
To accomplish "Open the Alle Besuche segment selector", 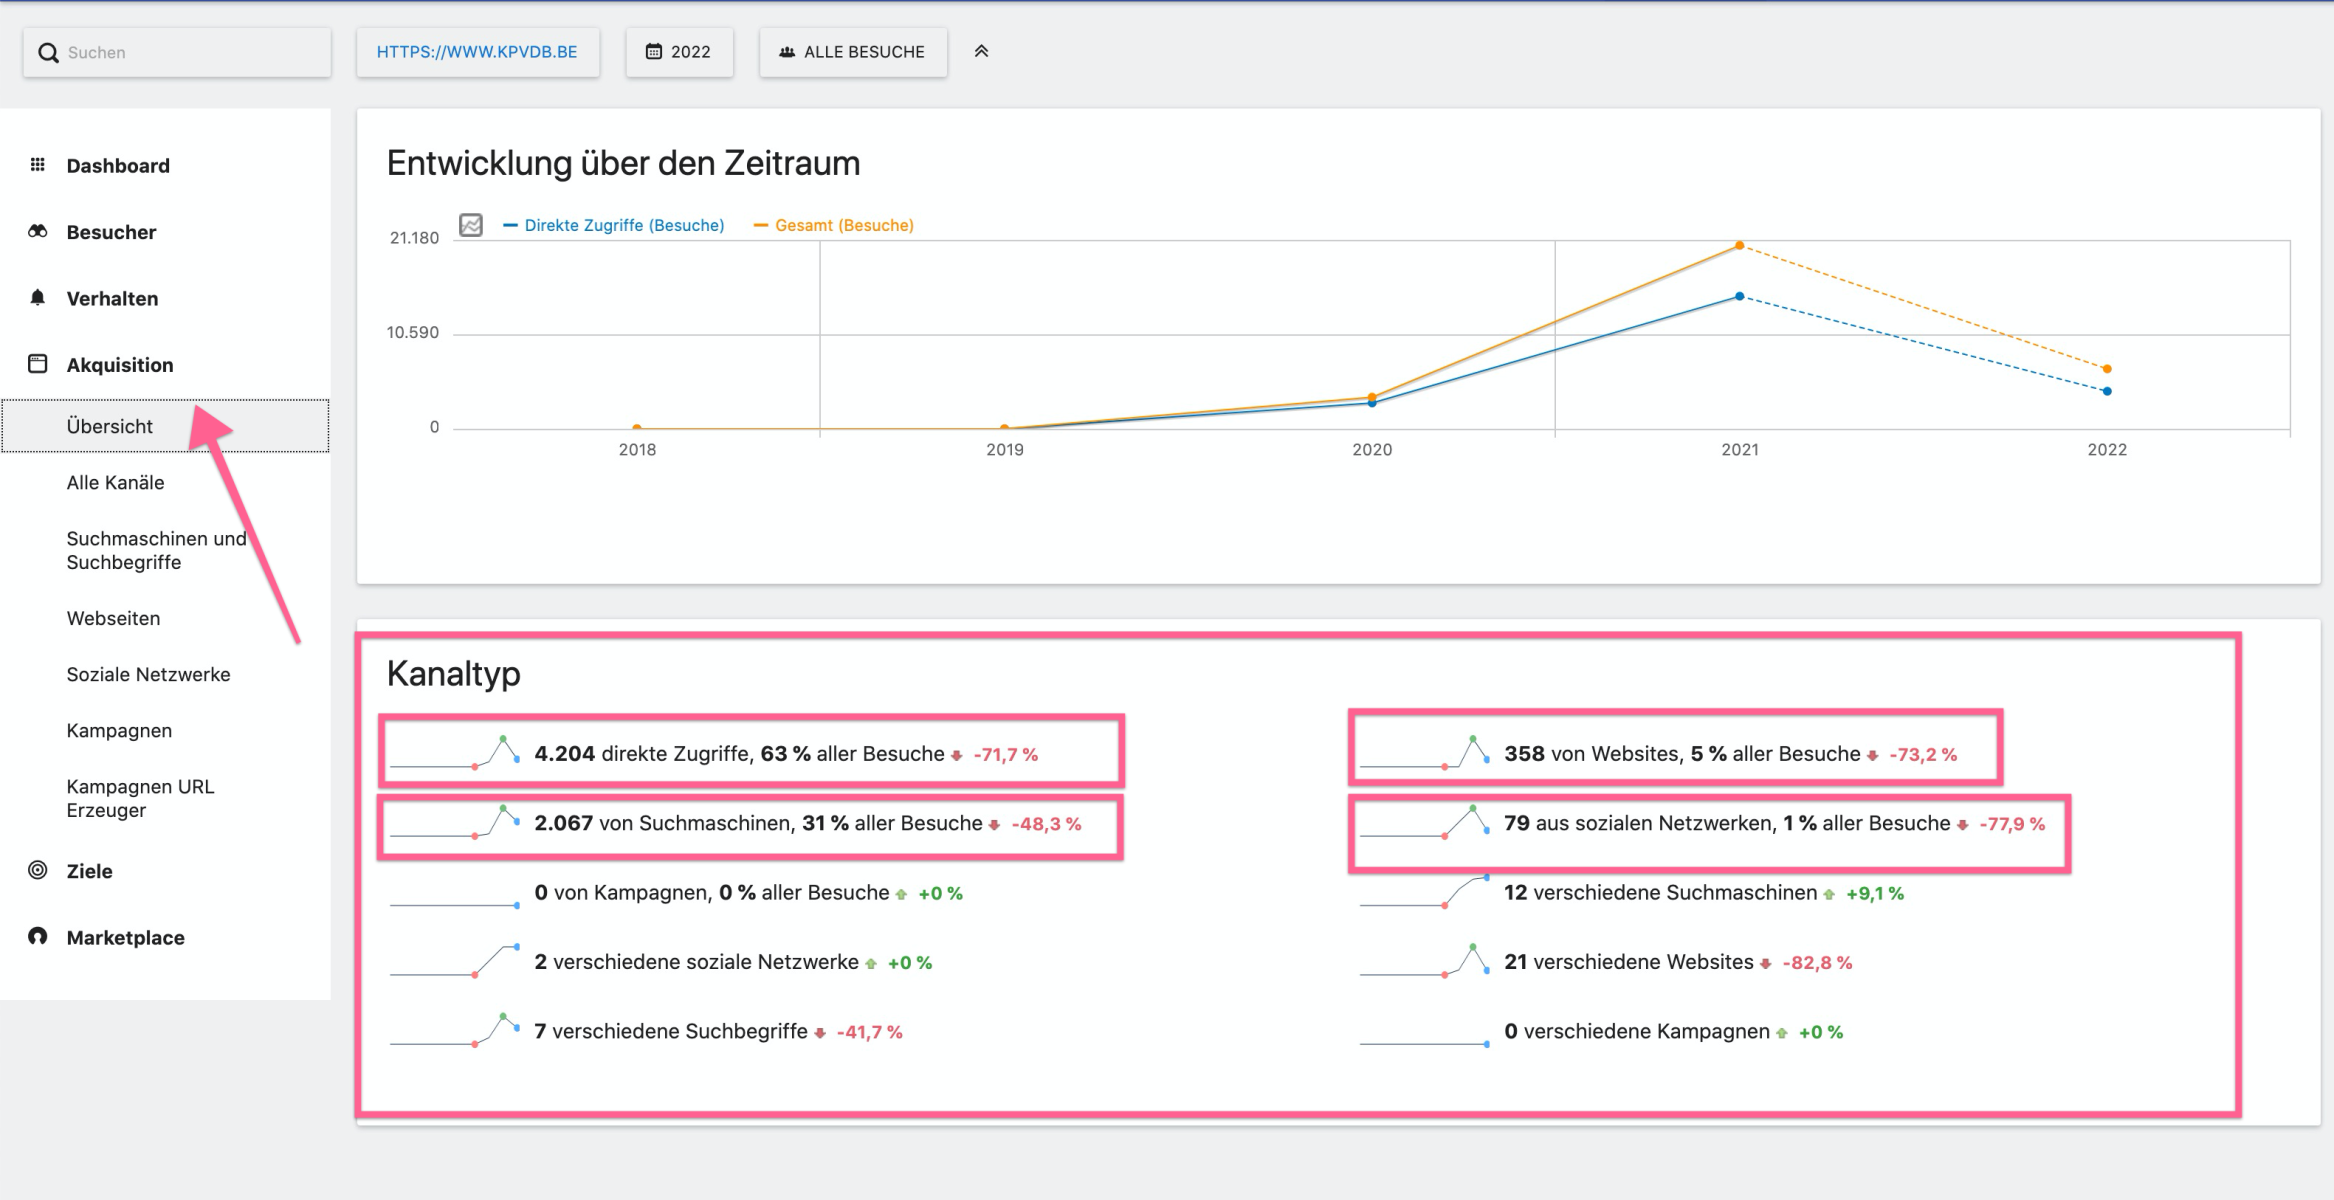I will pos(853,52).
